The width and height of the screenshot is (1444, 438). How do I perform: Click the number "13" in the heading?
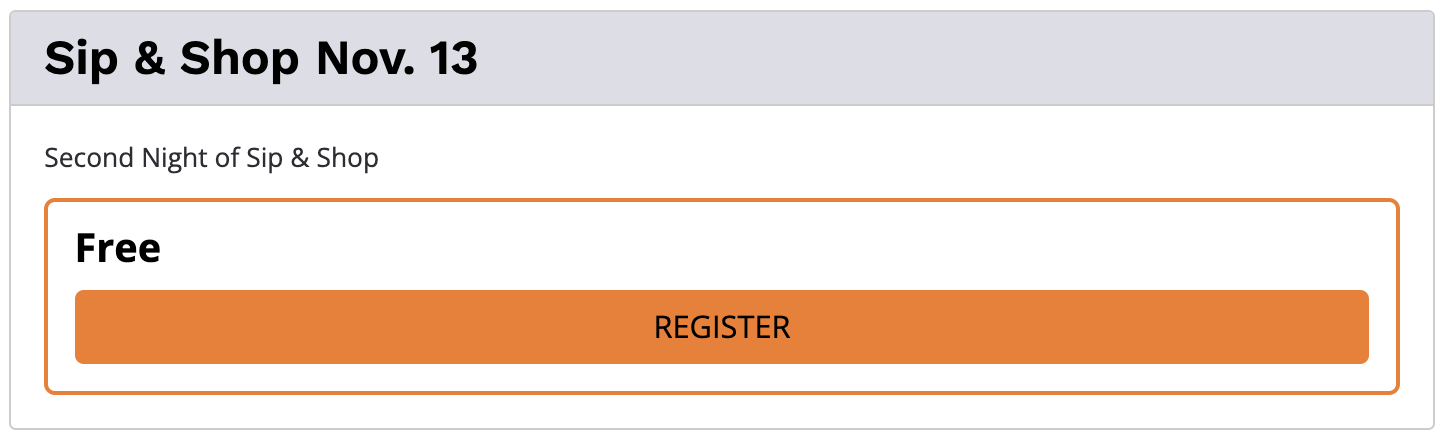(454, 60)
